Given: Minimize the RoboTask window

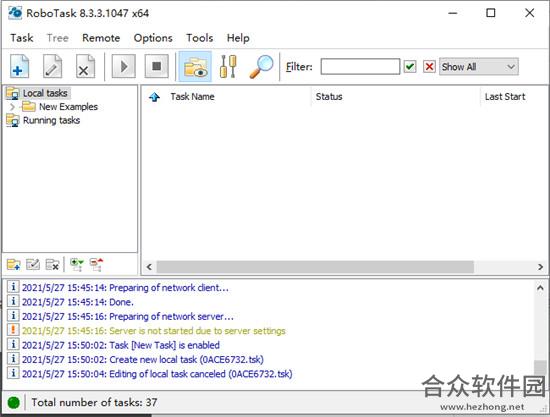Looking at the screenshot, I should pyautogui.click(x=453, y=13).
